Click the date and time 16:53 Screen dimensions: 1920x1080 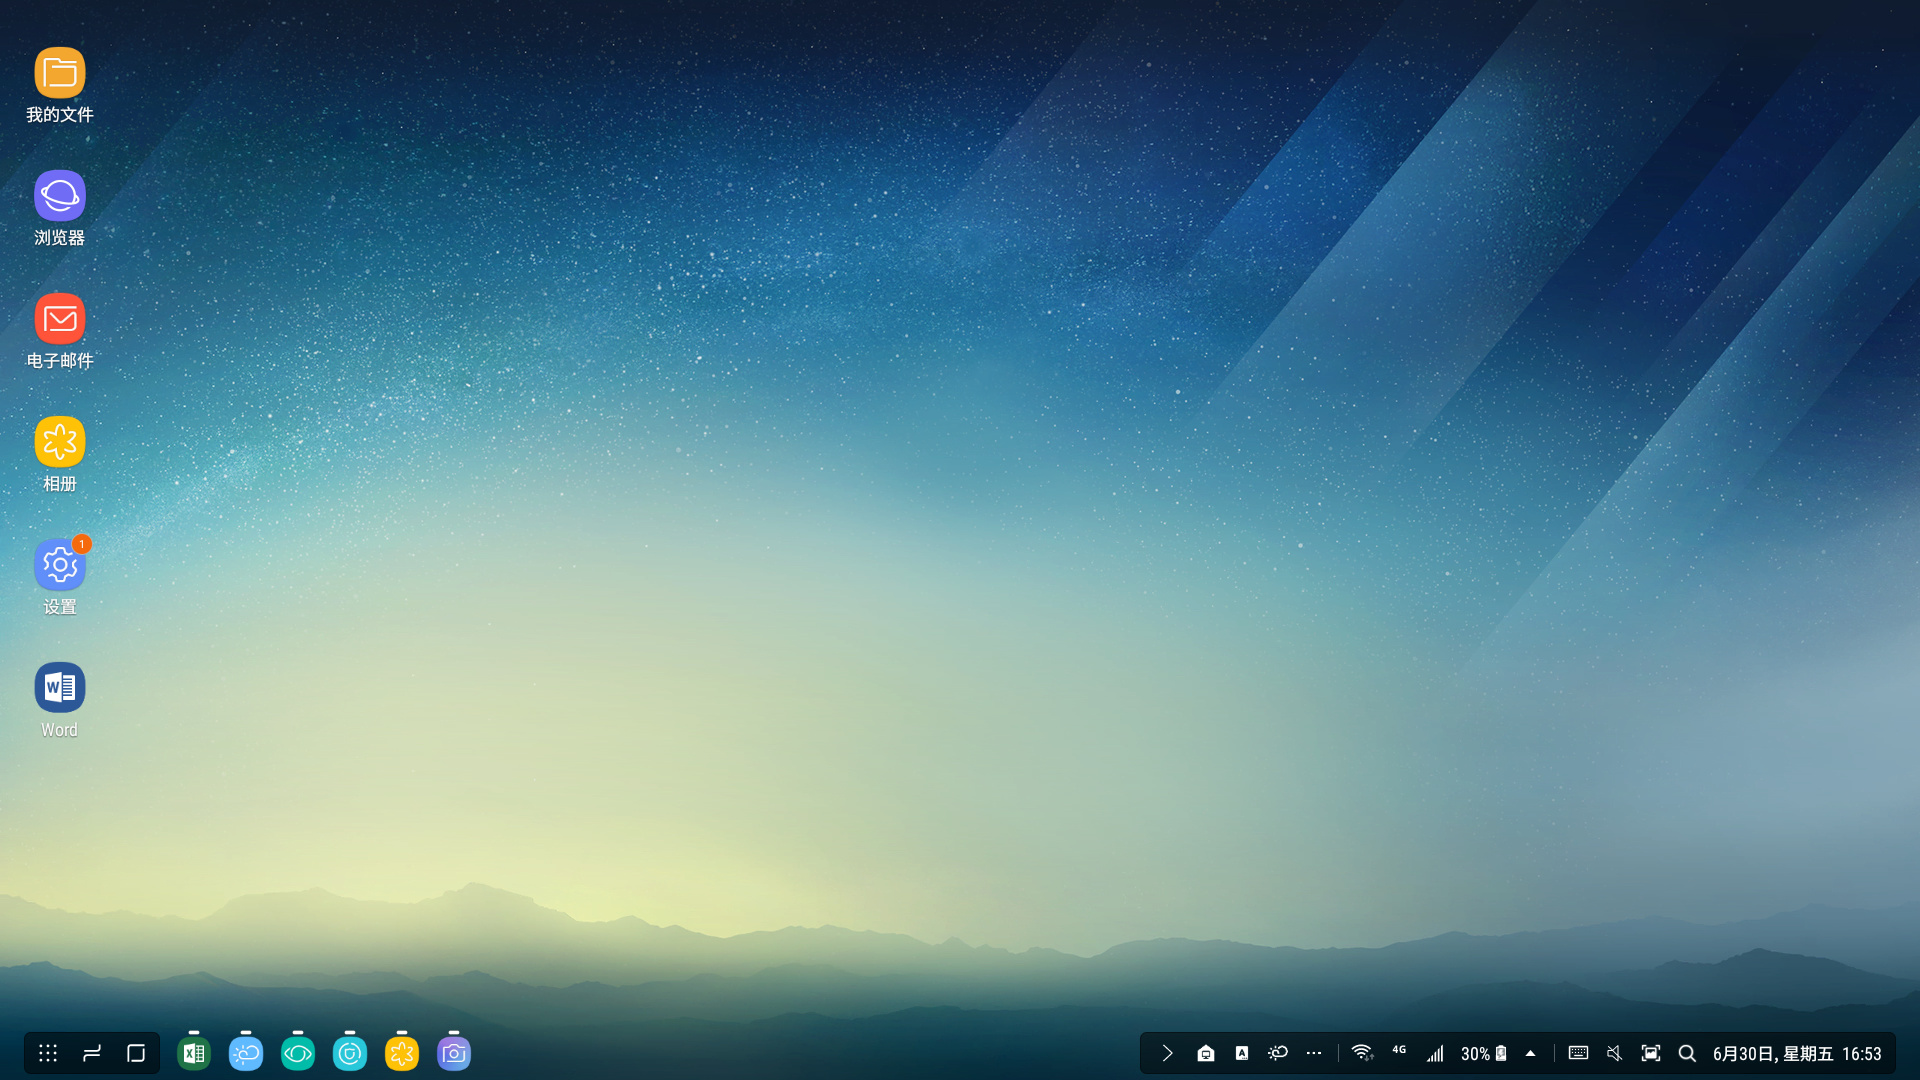click(1796, 1053)
